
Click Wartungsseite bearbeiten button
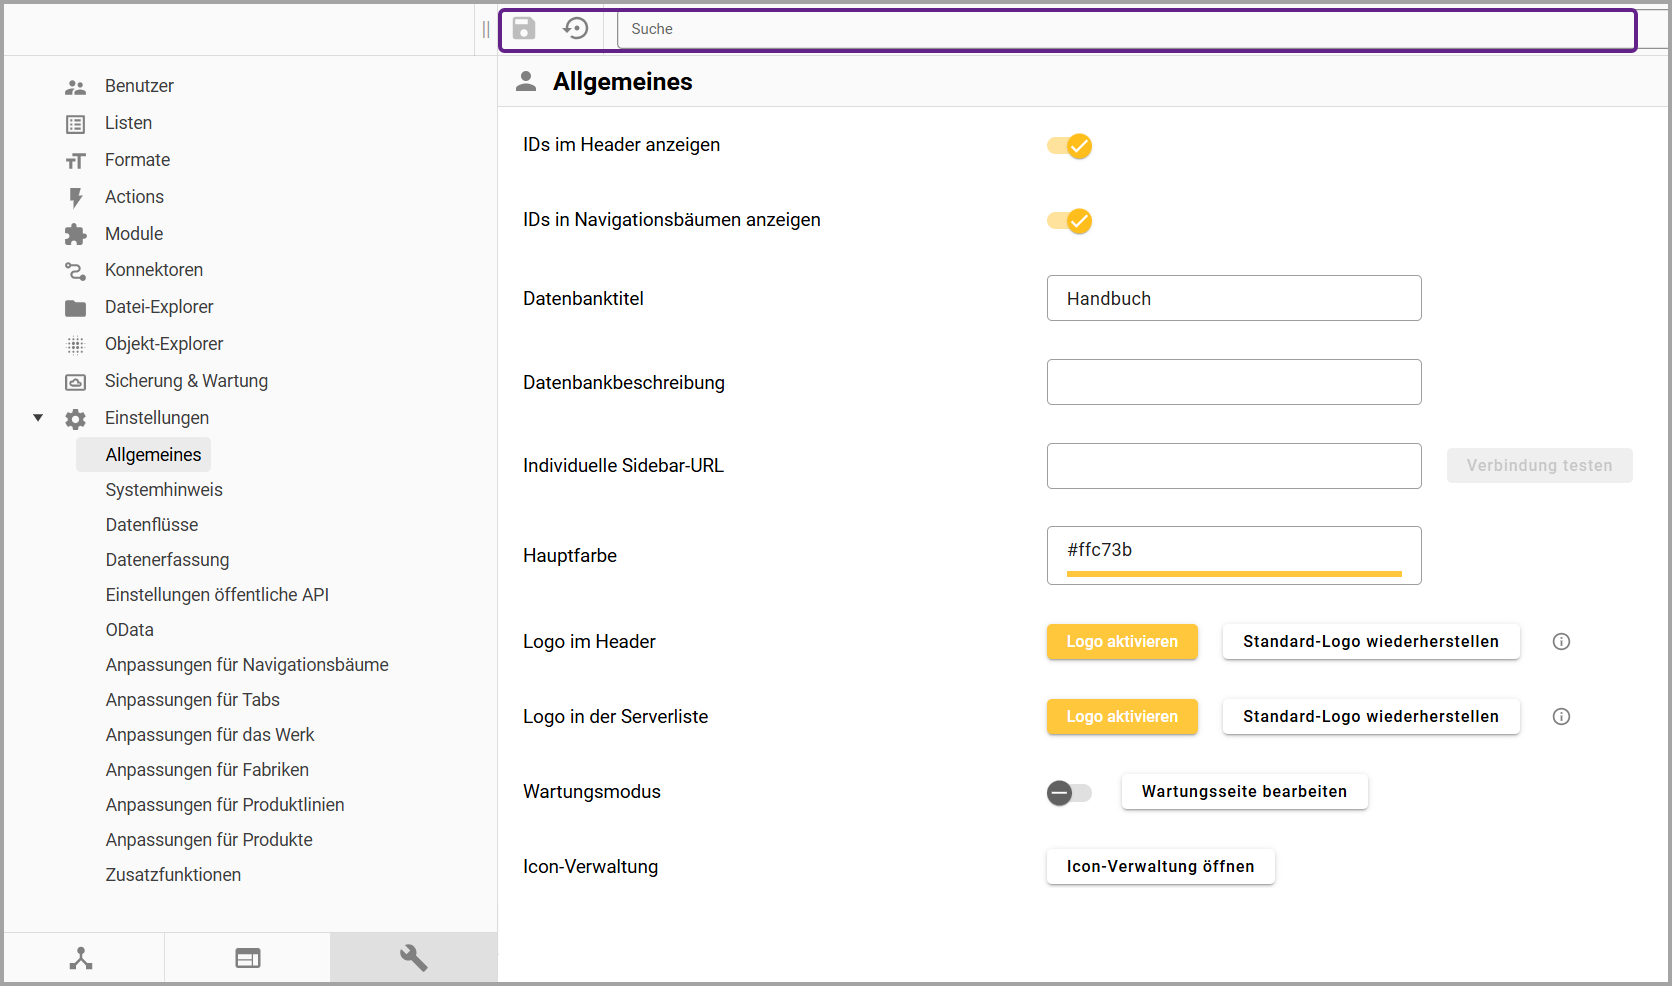(1244, 792)
